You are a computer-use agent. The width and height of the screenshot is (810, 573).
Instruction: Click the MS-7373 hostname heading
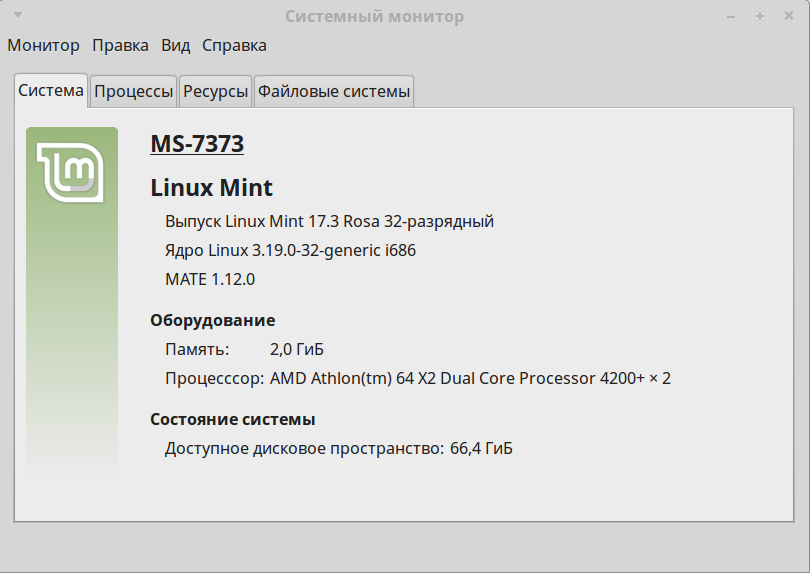197,144
